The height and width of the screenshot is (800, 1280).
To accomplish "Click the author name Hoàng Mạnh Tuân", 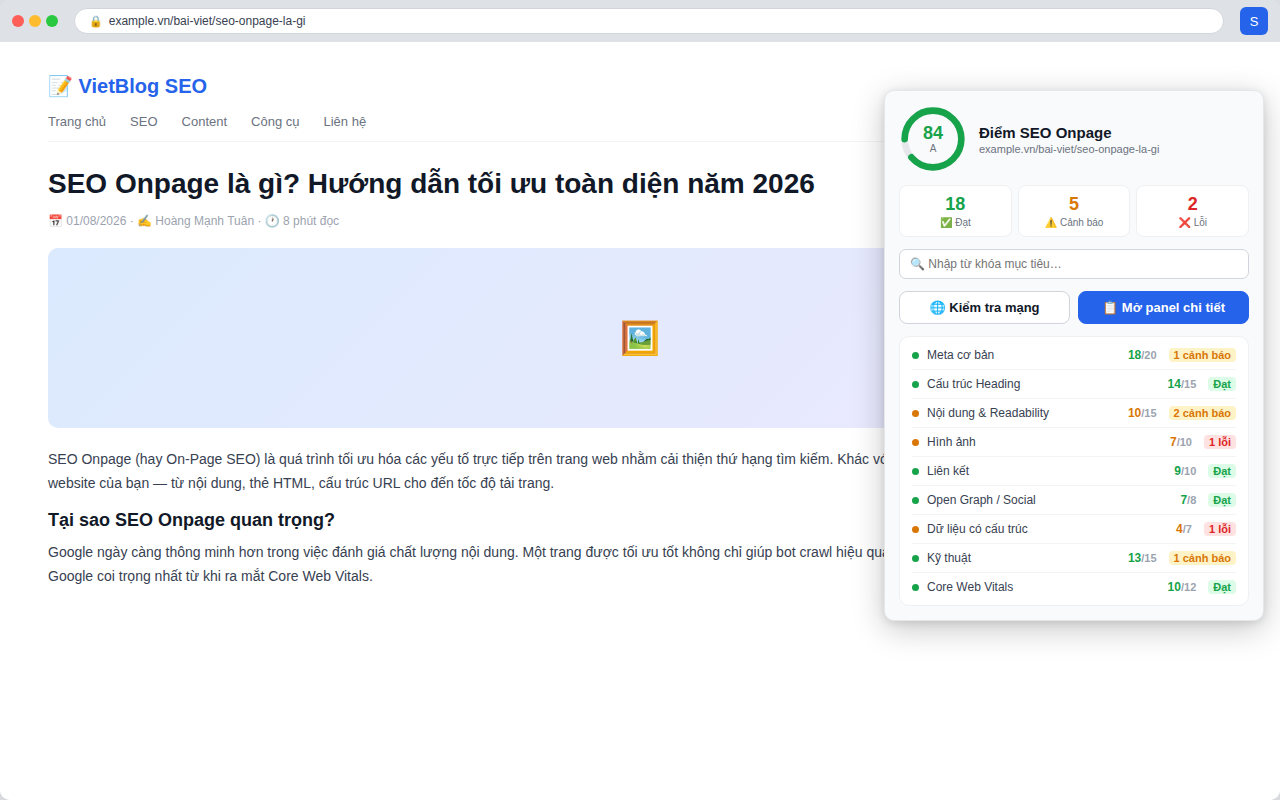I will pyautogui.click(x=204, y=221).
